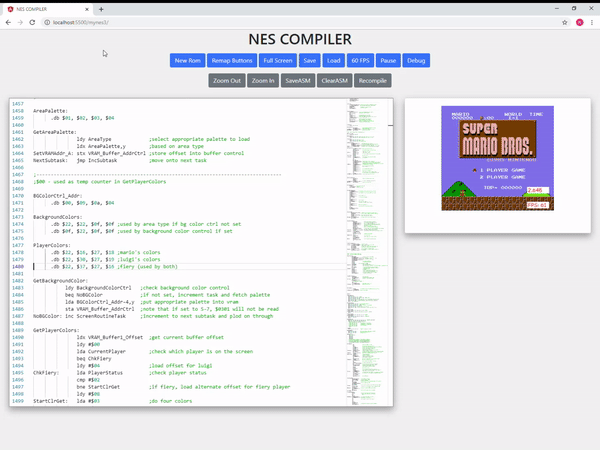Viewport: 600px width, 450px height.
Task: Click the code minimap overview
Action: (x=367, y=252)
